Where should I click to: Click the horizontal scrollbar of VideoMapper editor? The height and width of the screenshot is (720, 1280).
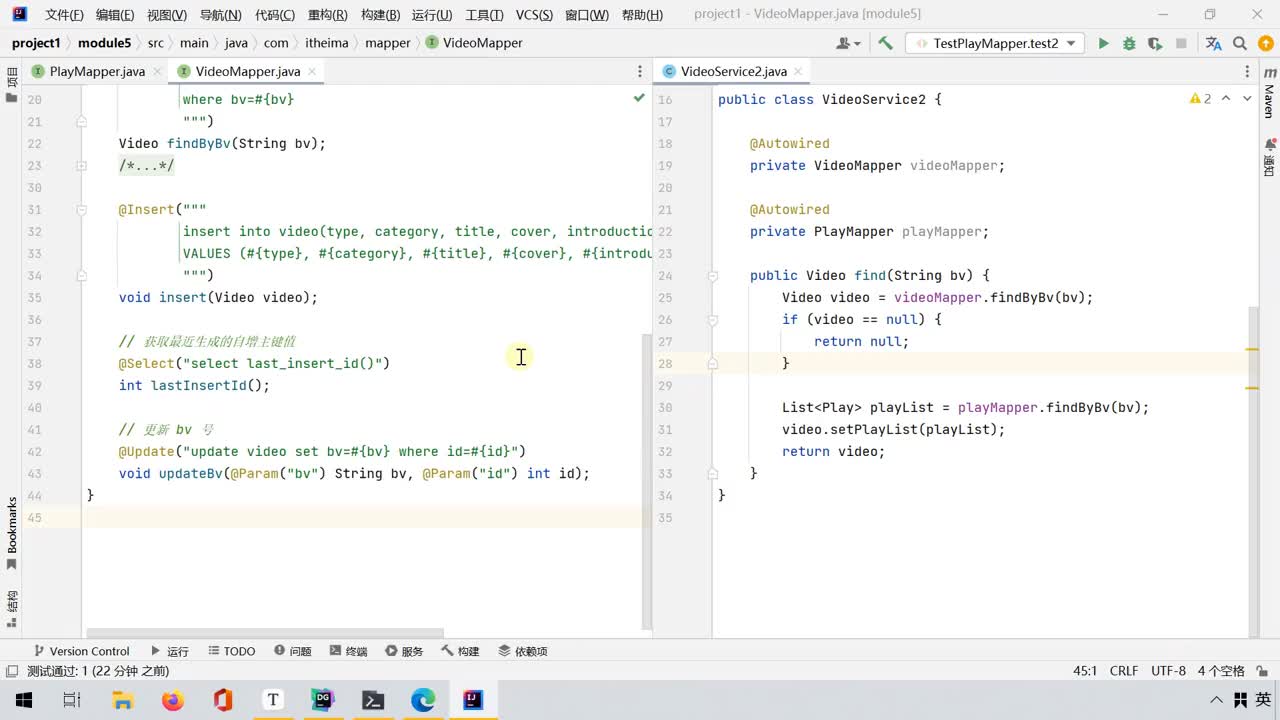(x=265, y=633)
